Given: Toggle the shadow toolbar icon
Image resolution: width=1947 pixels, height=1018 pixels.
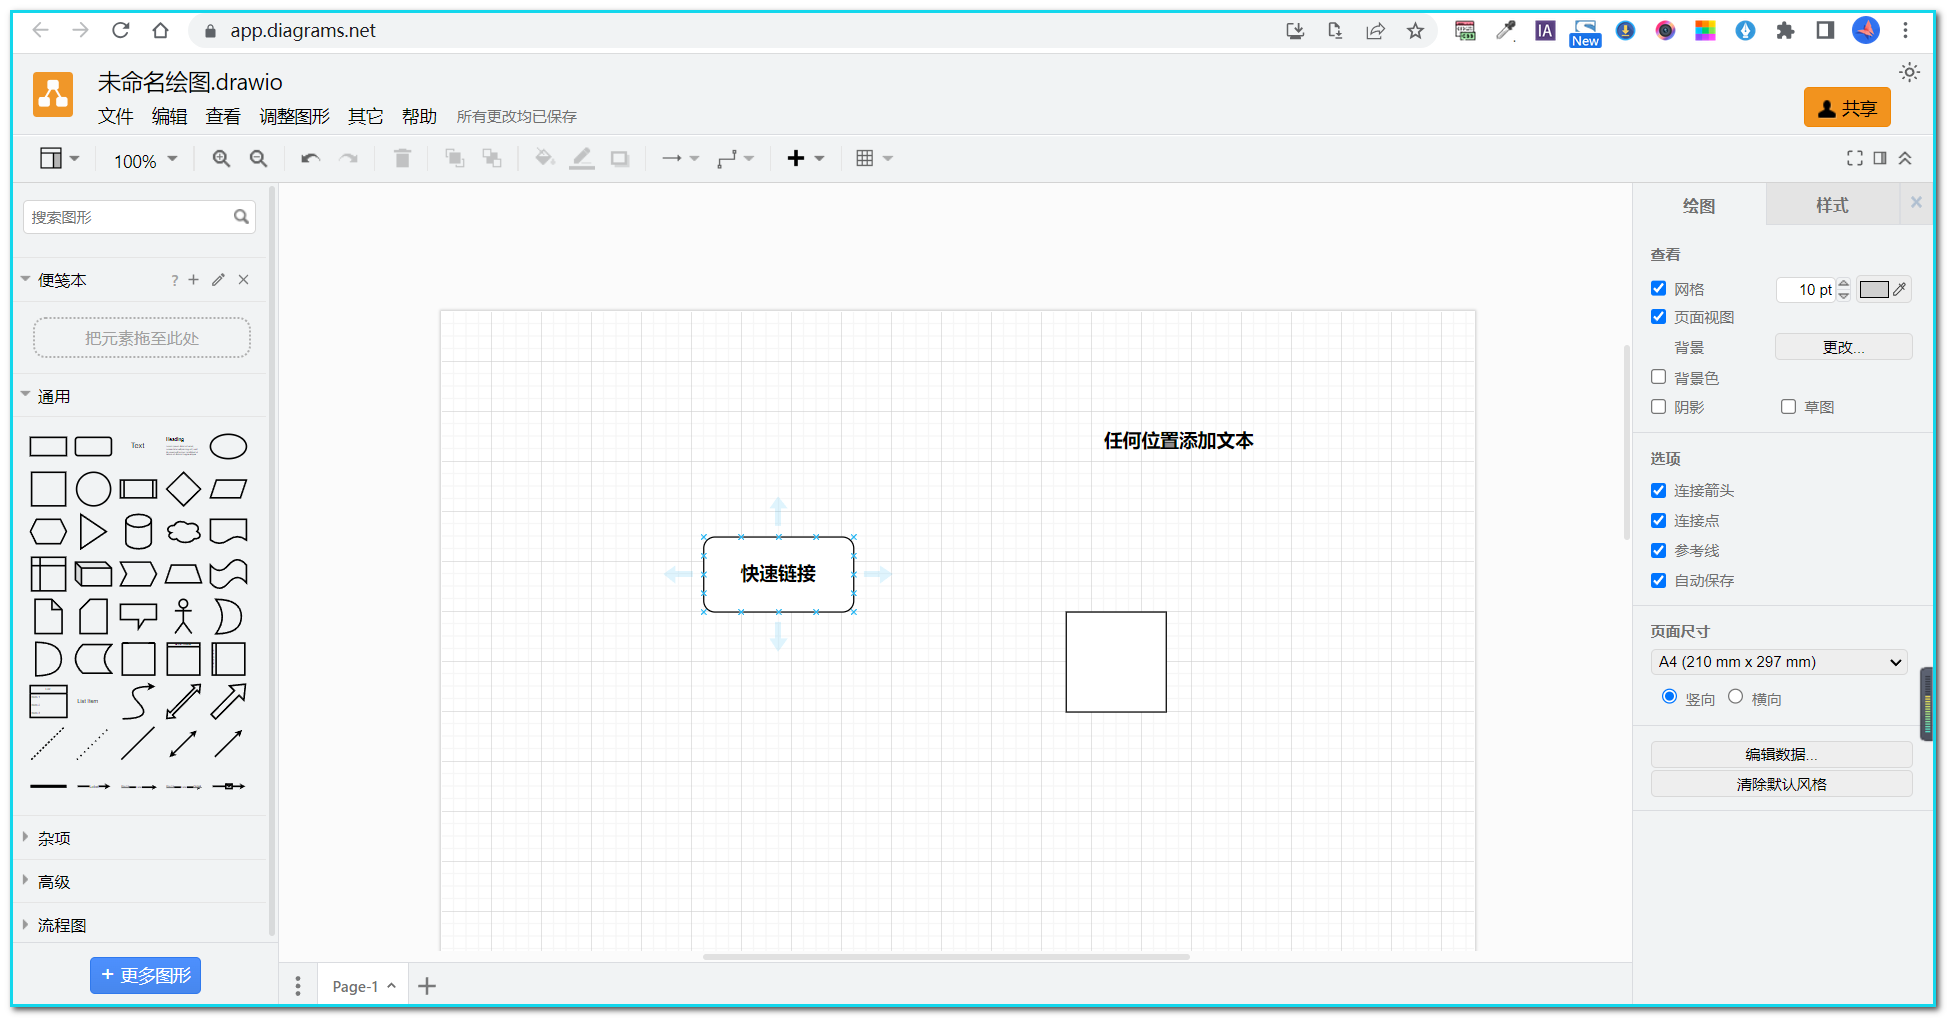Looking at the screenshot, I should 620,159.
